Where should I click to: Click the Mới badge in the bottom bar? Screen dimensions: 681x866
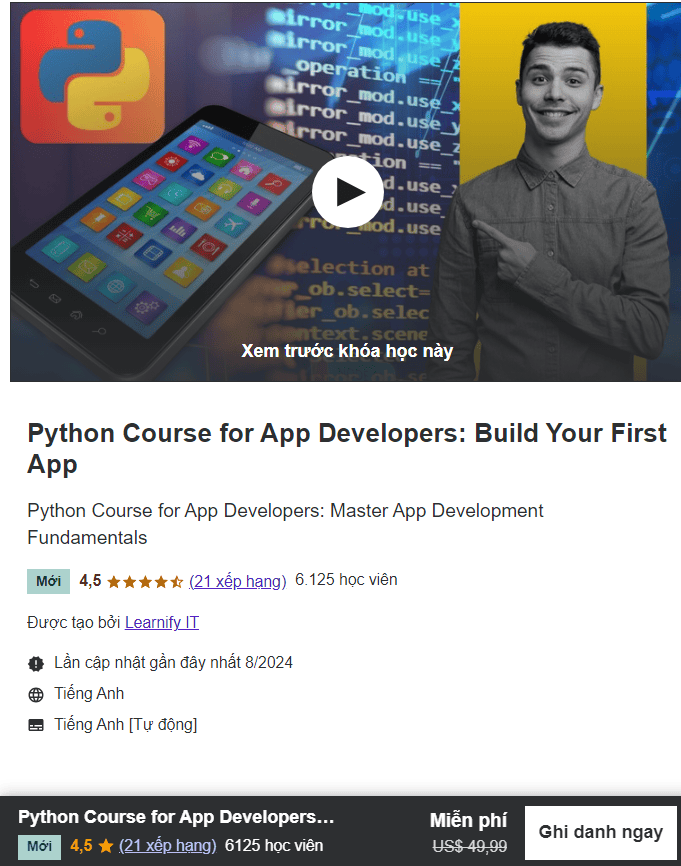pos(39,846)
